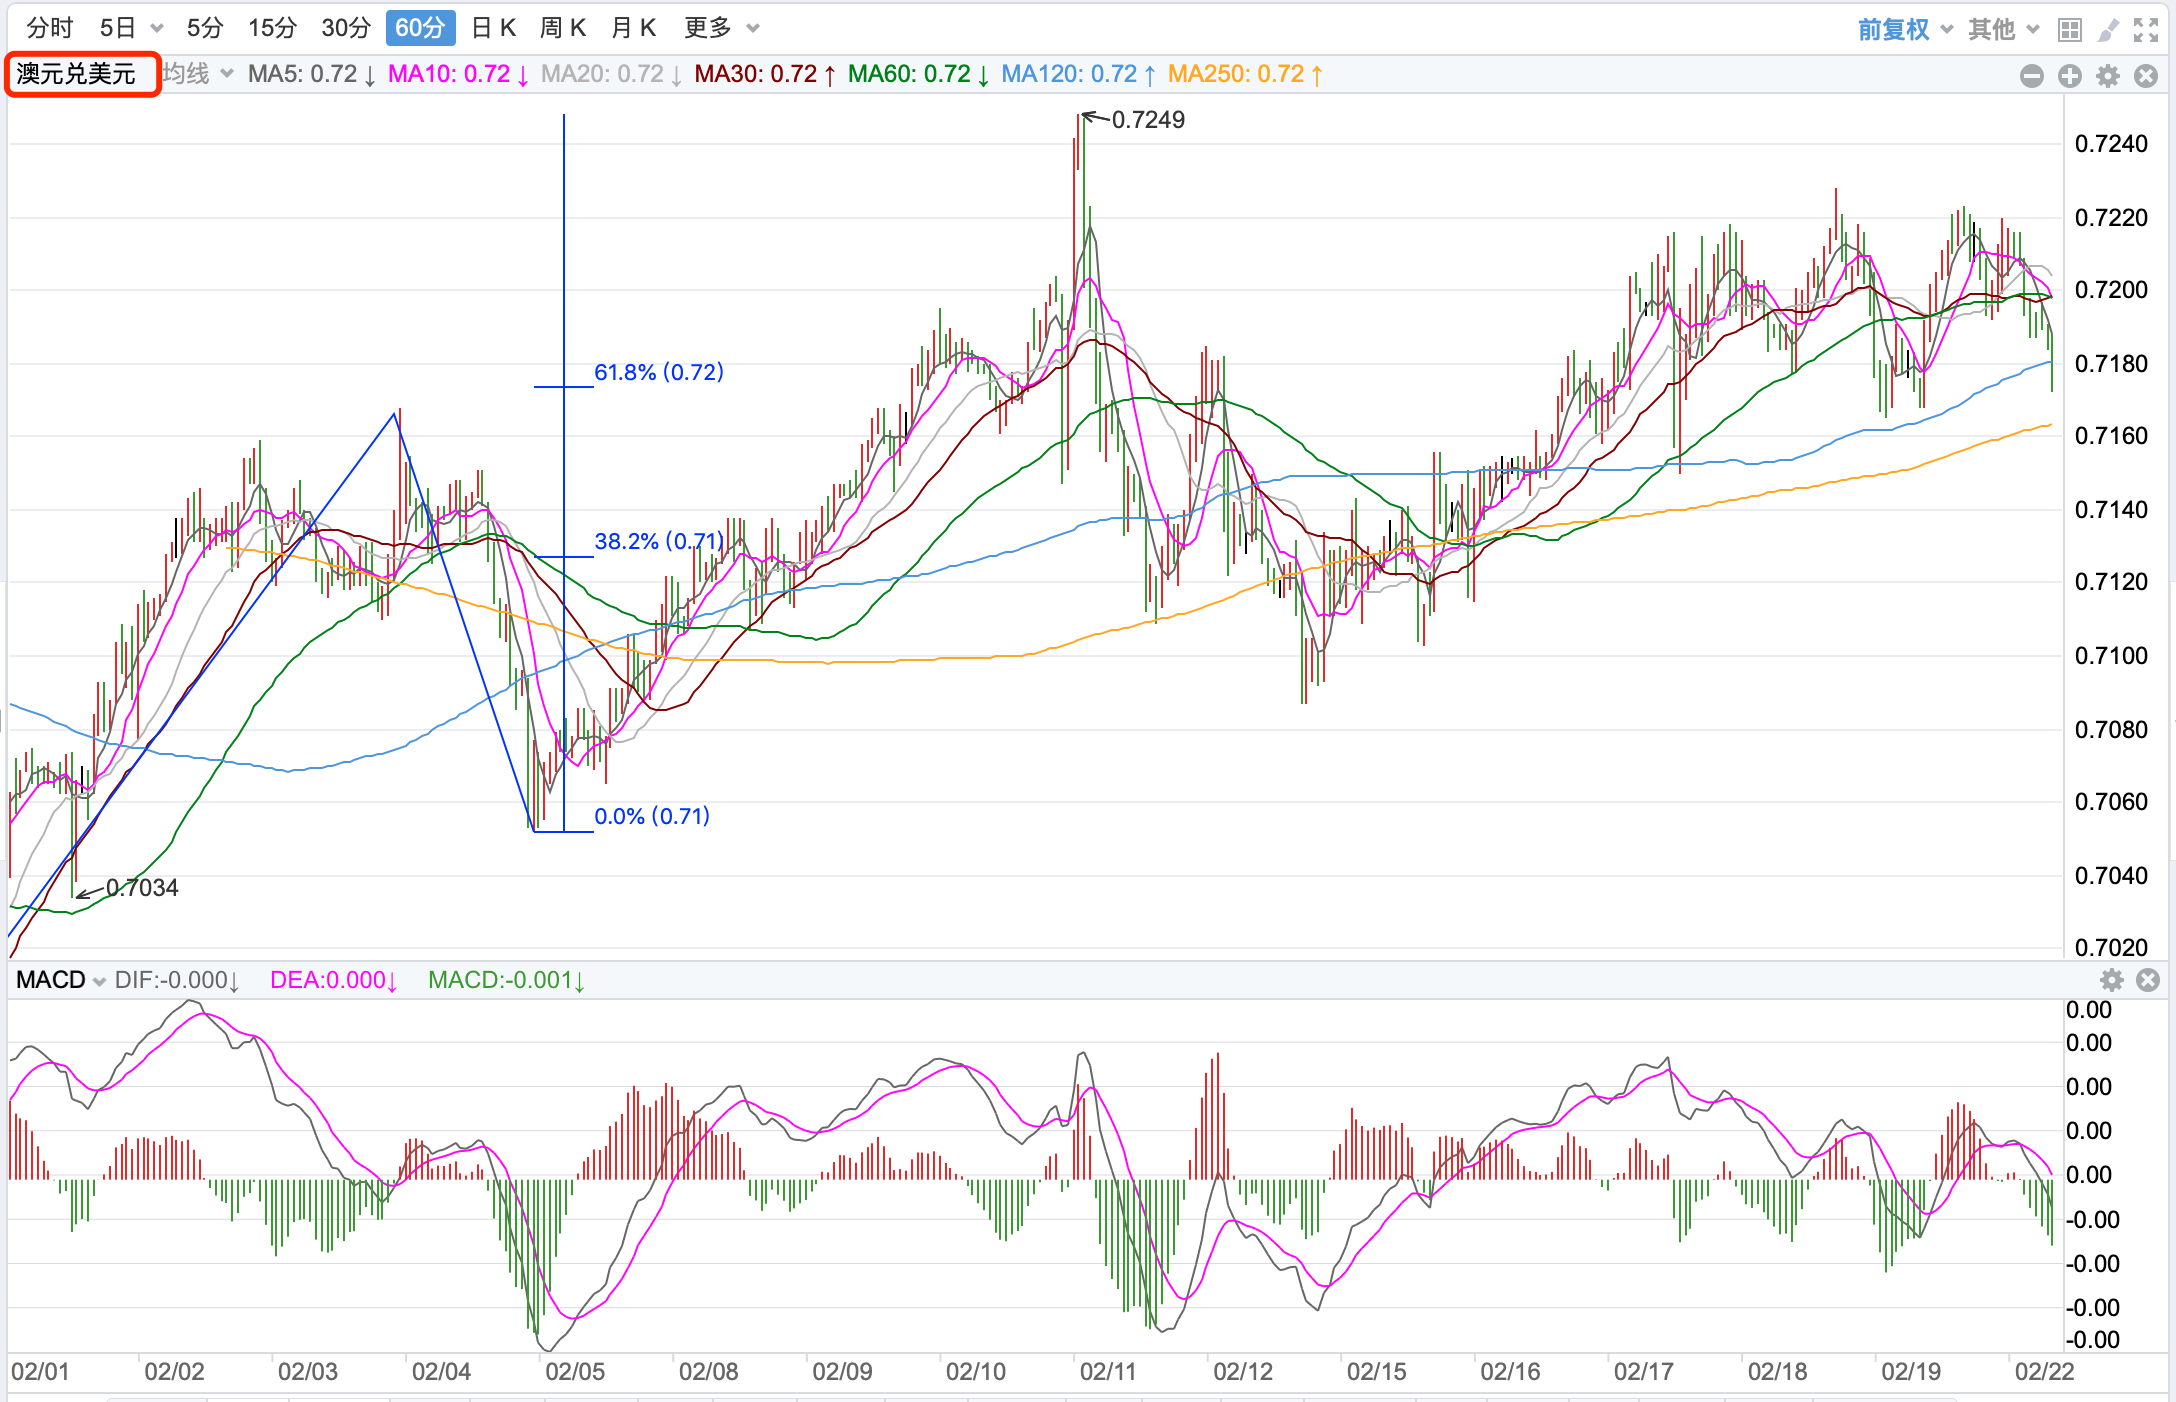2176x1402 pixels.
Task: Toggle the MA250 line label
Action: [1244, 74]
